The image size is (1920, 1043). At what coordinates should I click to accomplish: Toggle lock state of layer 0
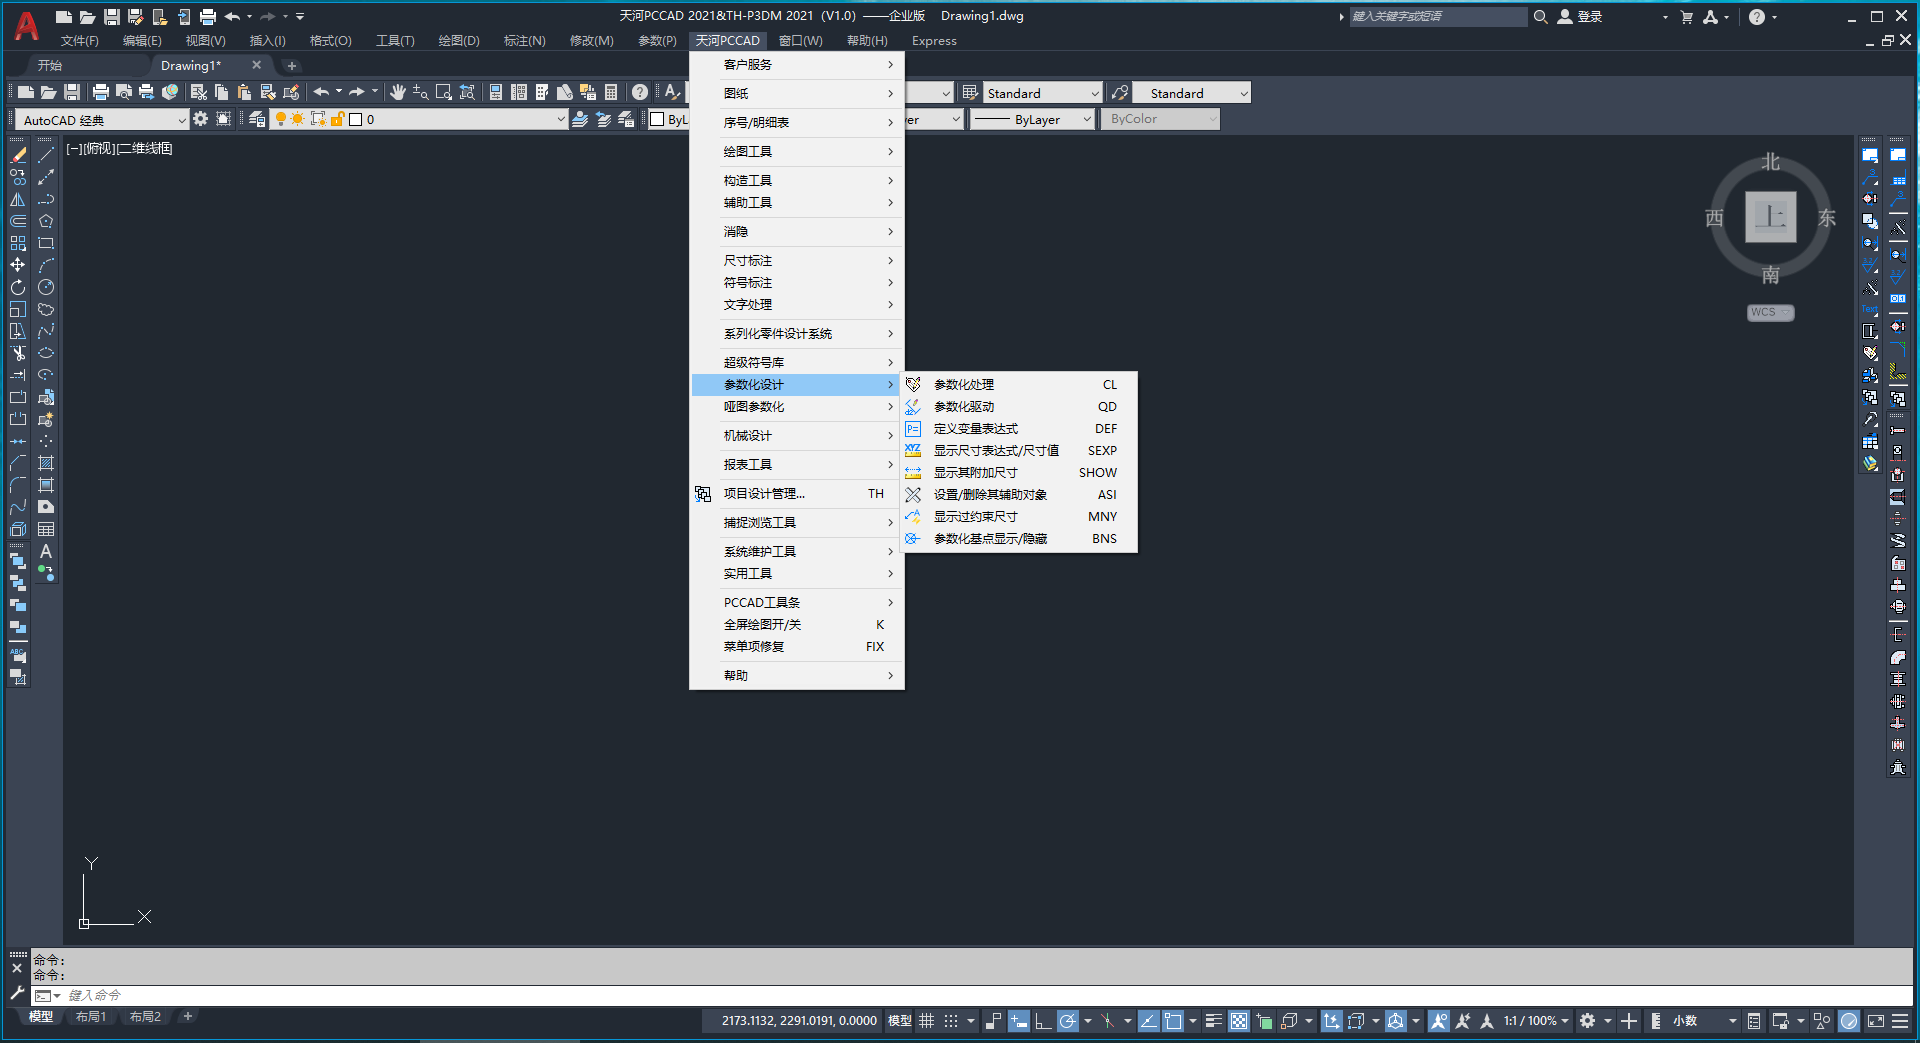tap(338, 119)
